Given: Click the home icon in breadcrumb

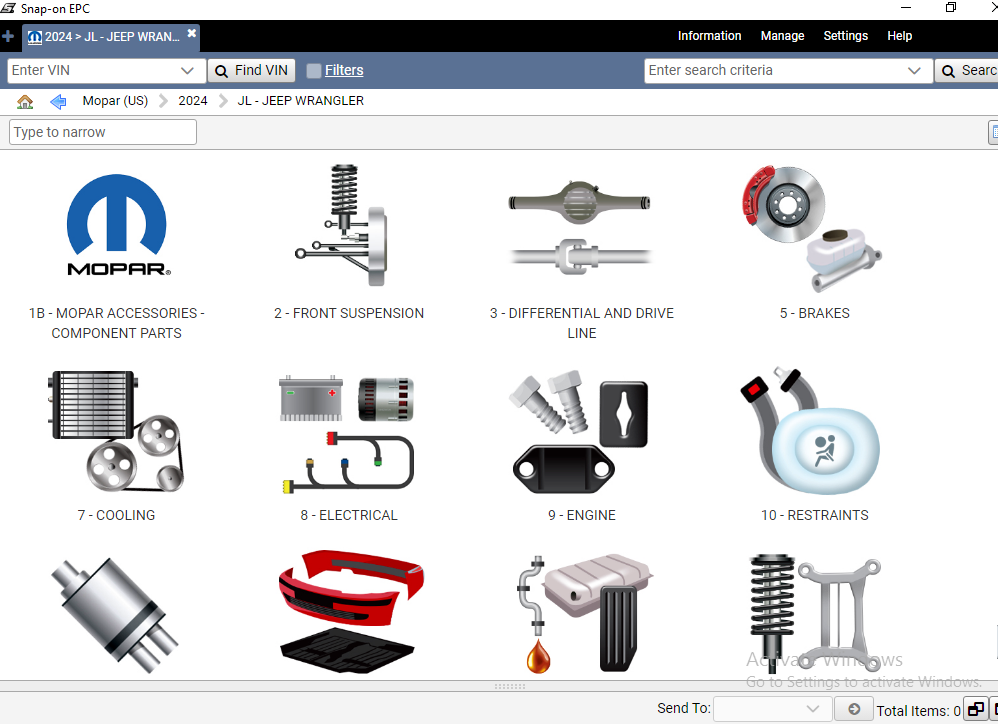Looking at the screenshot, I should click(25, 101).
